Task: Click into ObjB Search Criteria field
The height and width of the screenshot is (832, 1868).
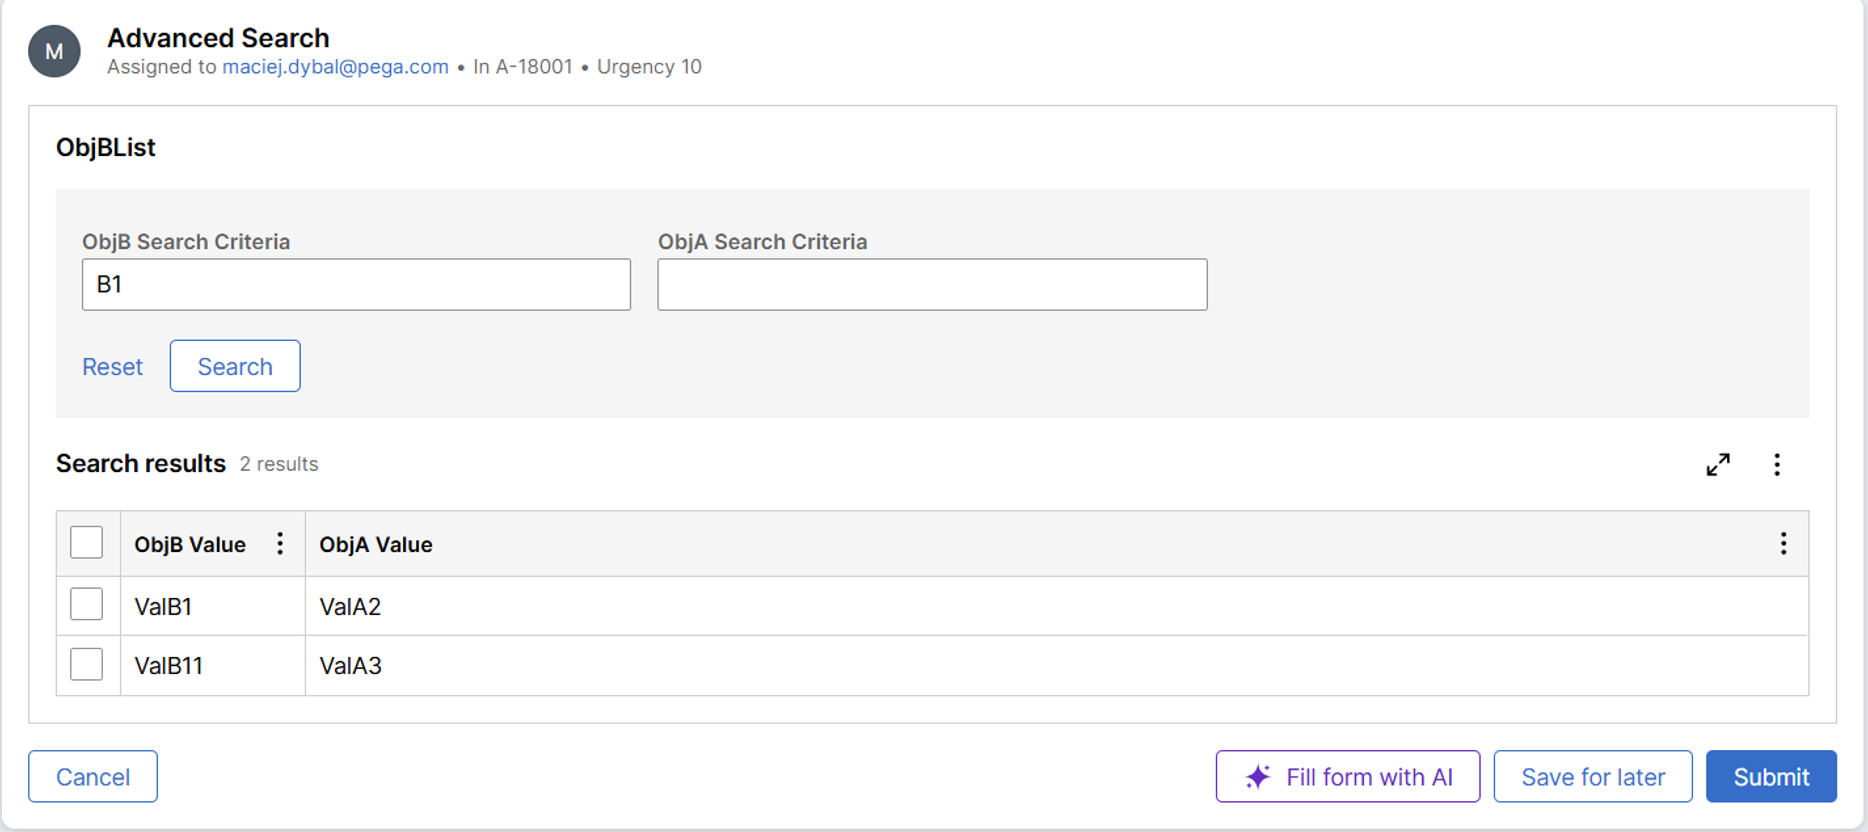Action: [x=356, y=285]
